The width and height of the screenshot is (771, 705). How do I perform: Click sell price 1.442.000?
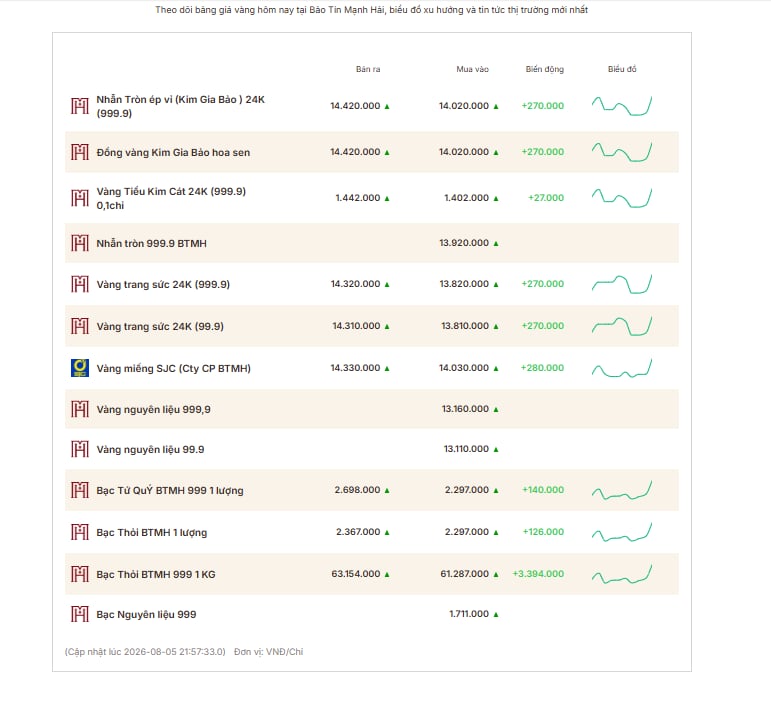(x=358, y=198)
